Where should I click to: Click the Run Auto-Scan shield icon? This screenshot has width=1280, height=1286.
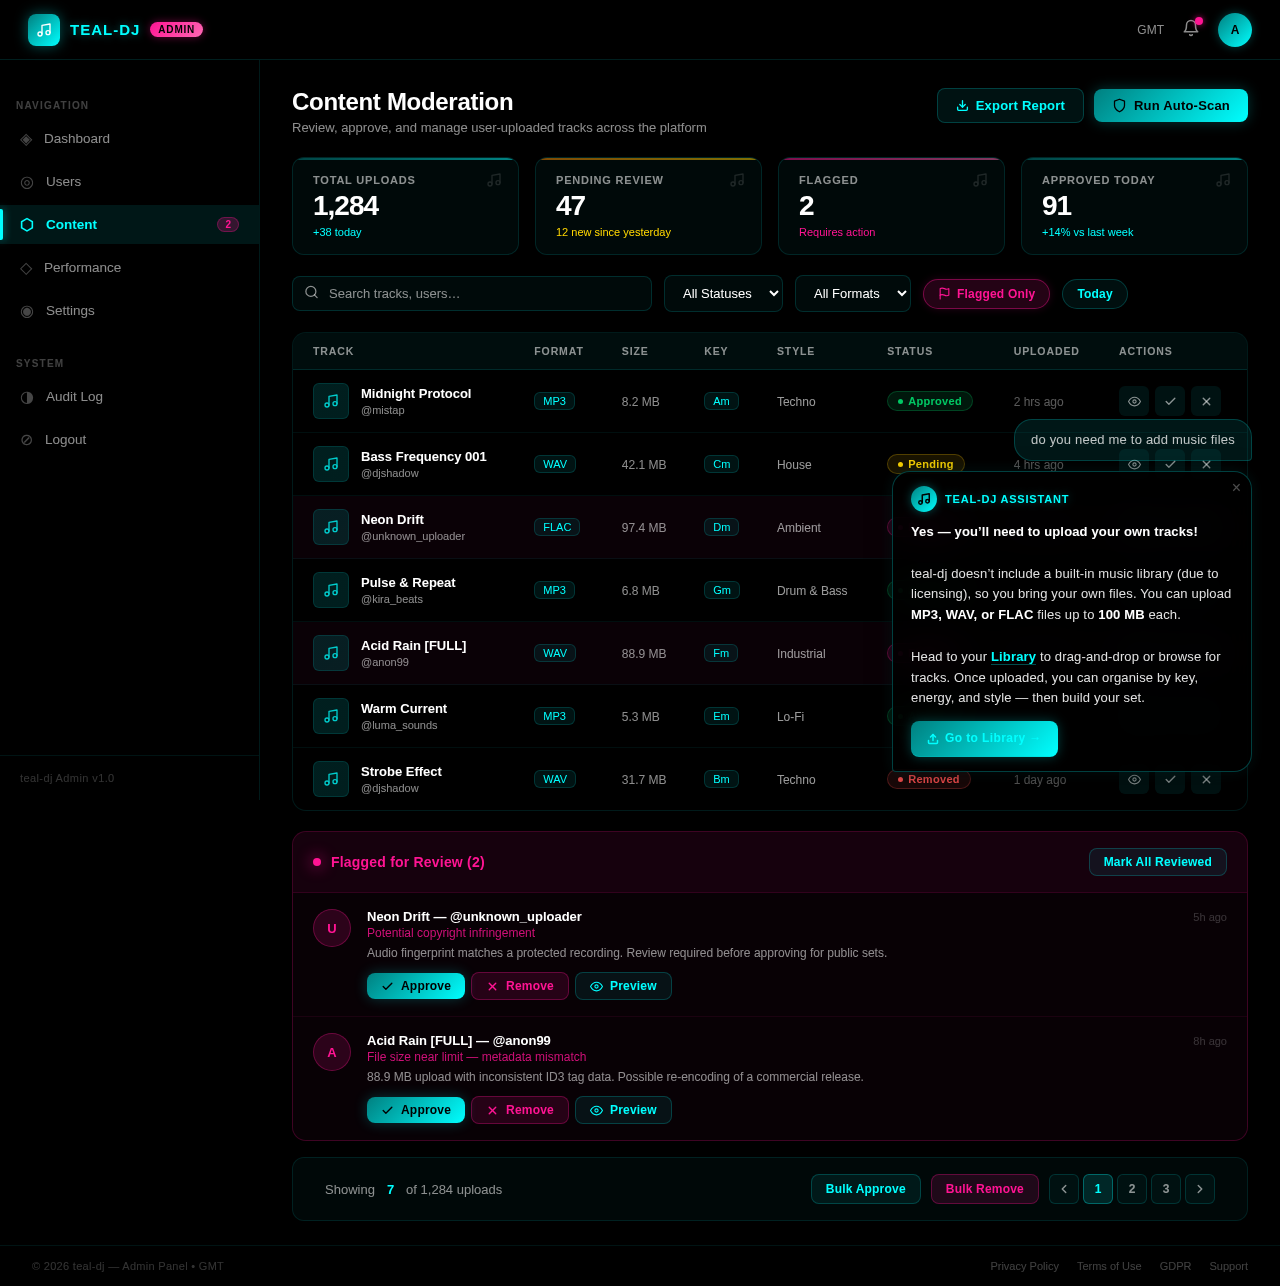point(1119,105)
